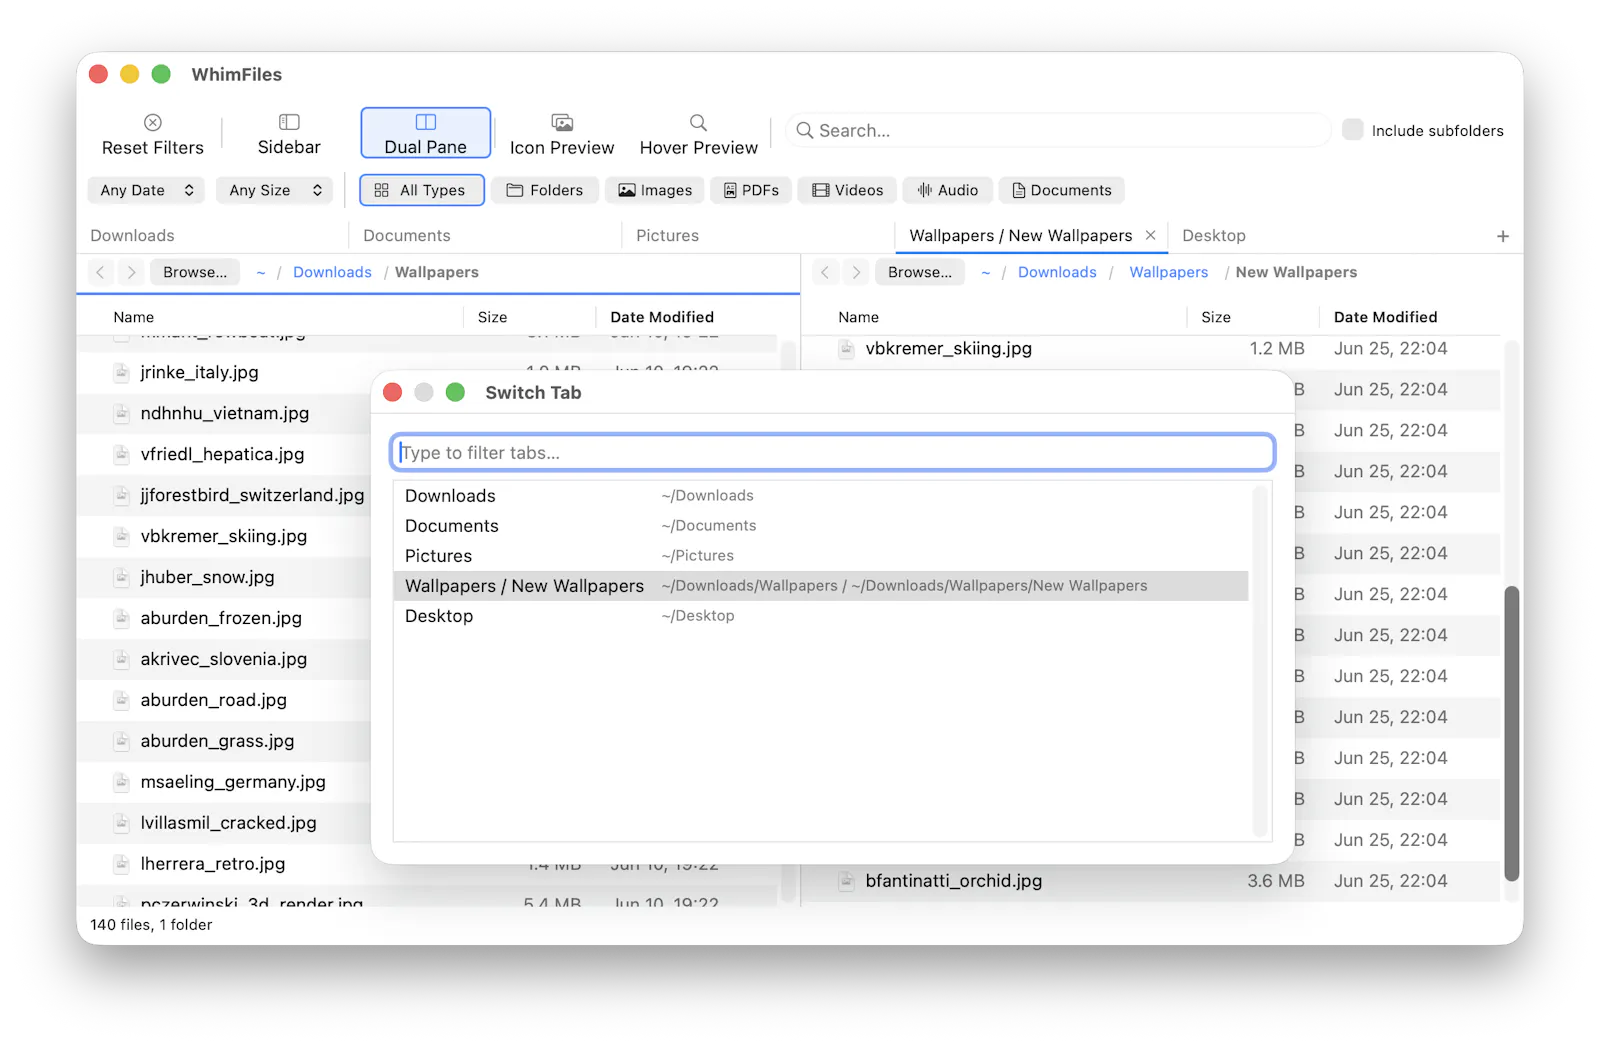Enable Hover Preview mode
This screenshot has height=1046, width=1600.
[699, 133]
